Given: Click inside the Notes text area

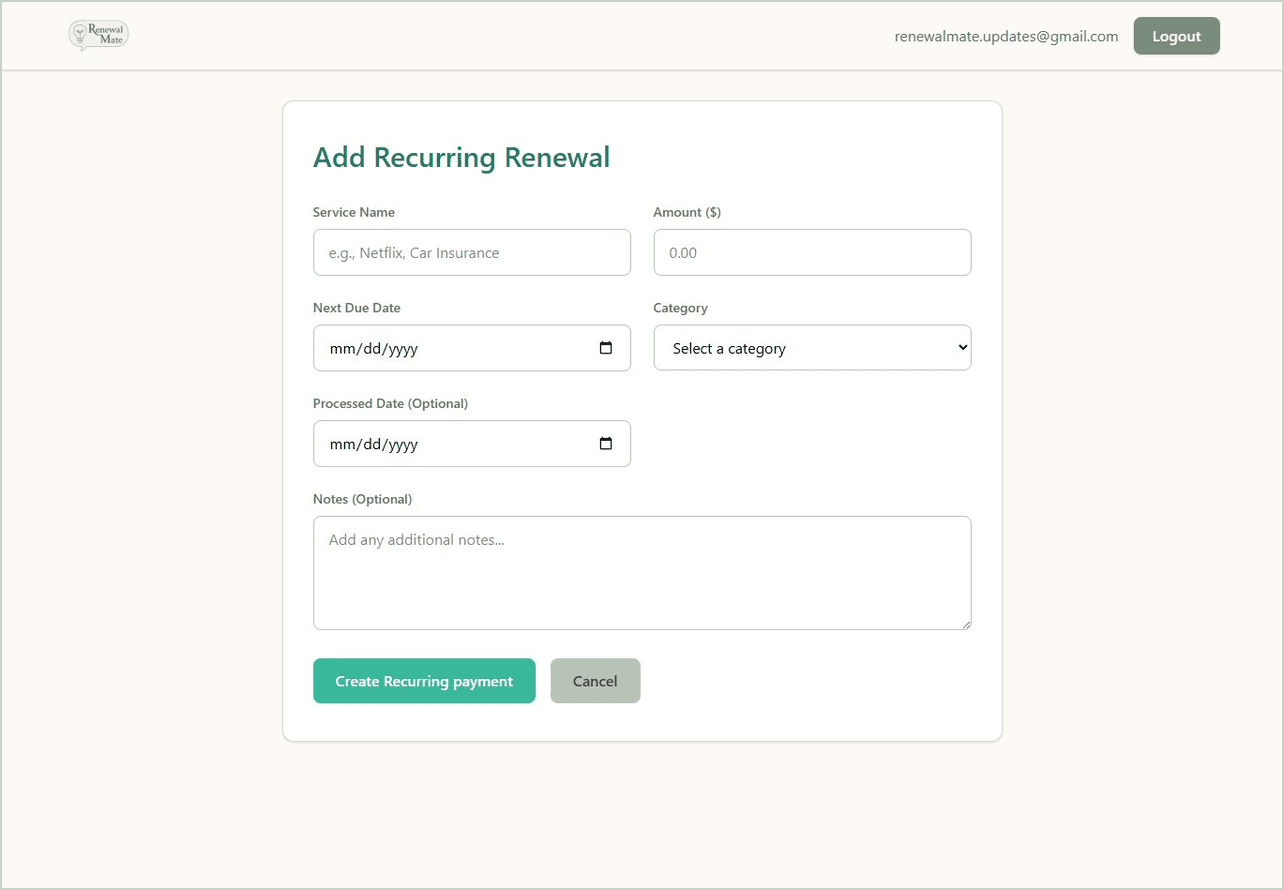Looking at the screenshot, I should pos(642,572).
